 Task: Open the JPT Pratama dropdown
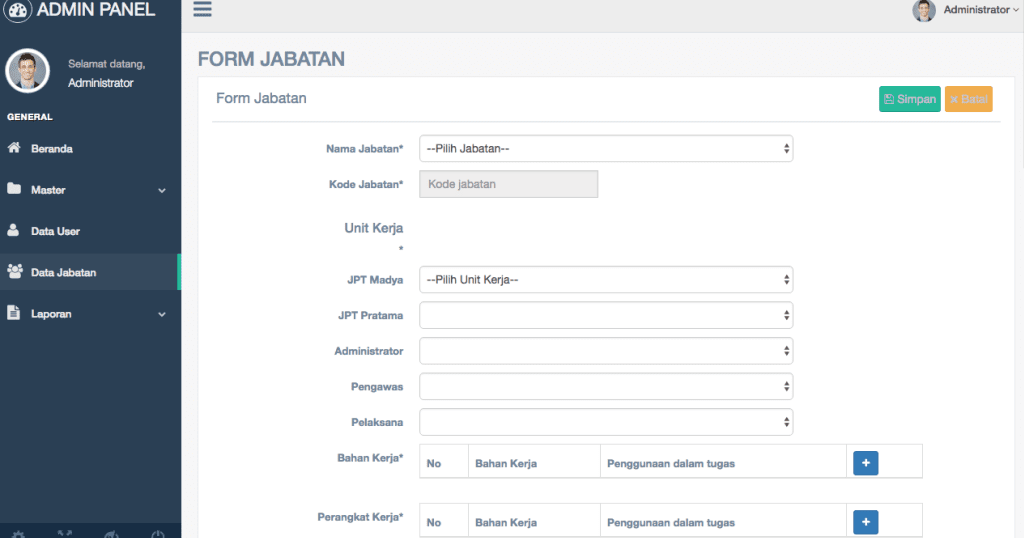click(x=606, y=315)
